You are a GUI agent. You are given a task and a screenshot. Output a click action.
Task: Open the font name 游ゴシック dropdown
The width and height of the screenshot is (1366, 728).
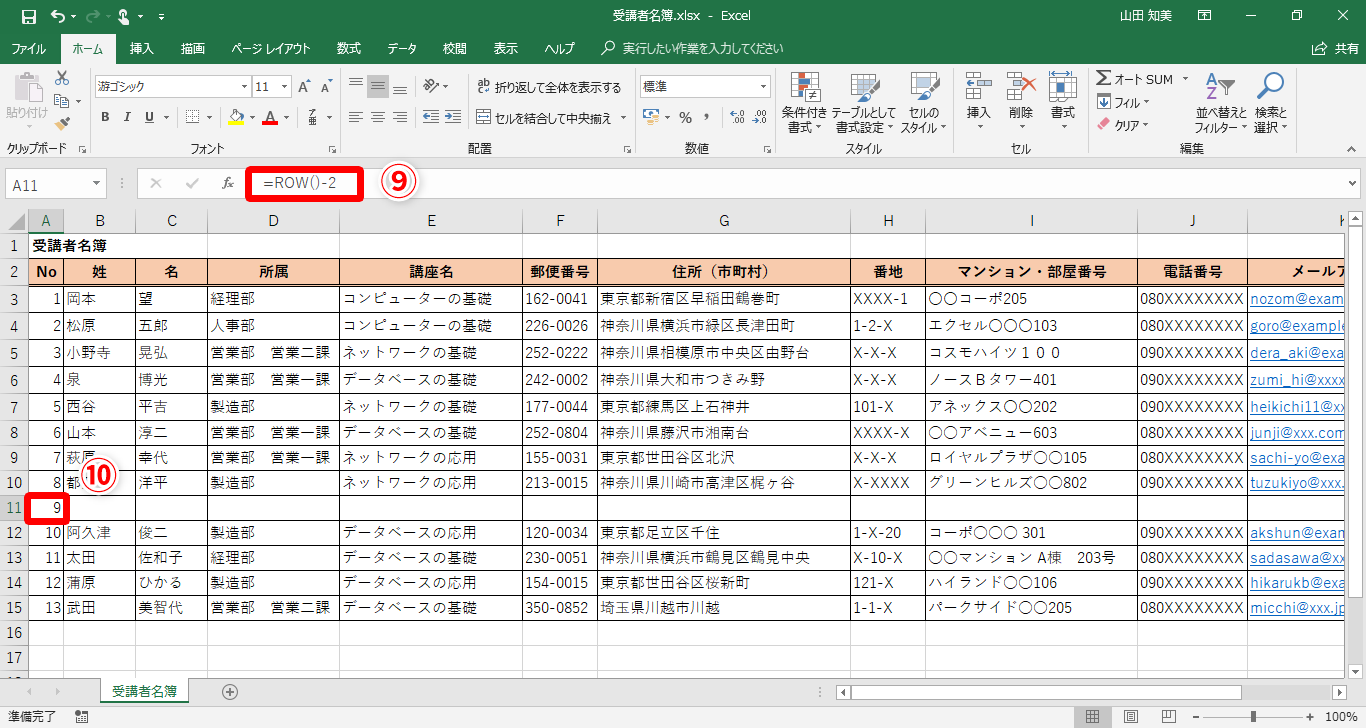[x=243, y=87]
